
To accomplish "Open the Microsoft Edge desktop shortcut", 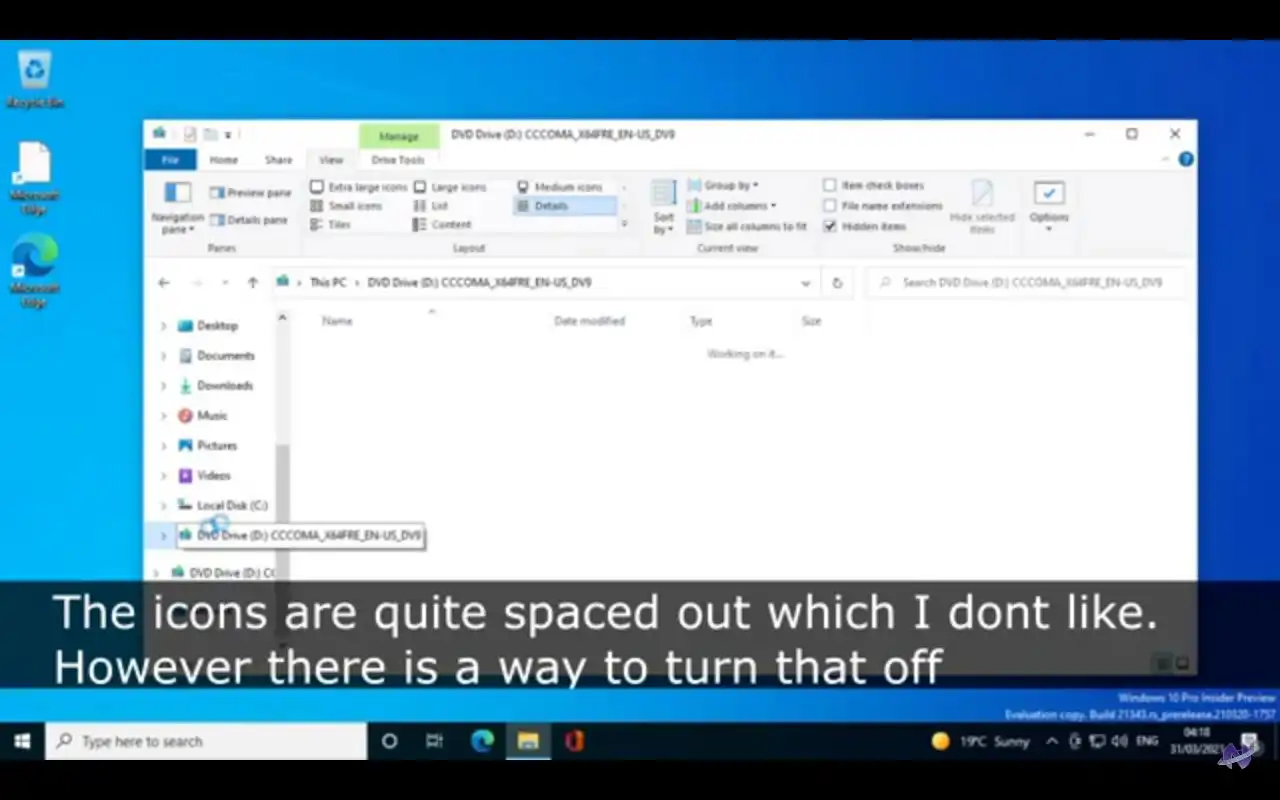I will 35,270.
